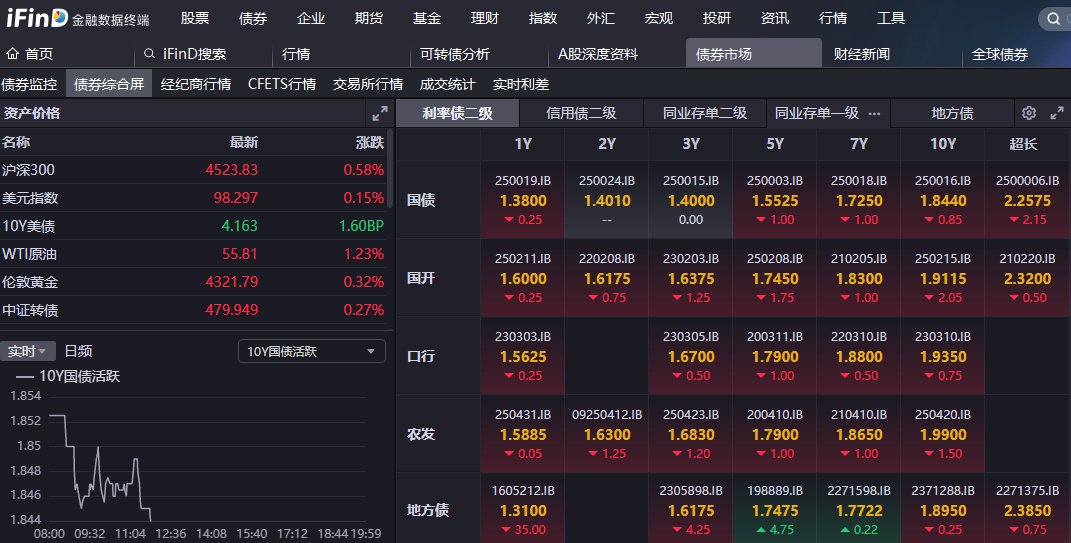The width and height of the screenshot is (1071, 543).
Task: Open the 投研 menu
Action: pos(717,18)
